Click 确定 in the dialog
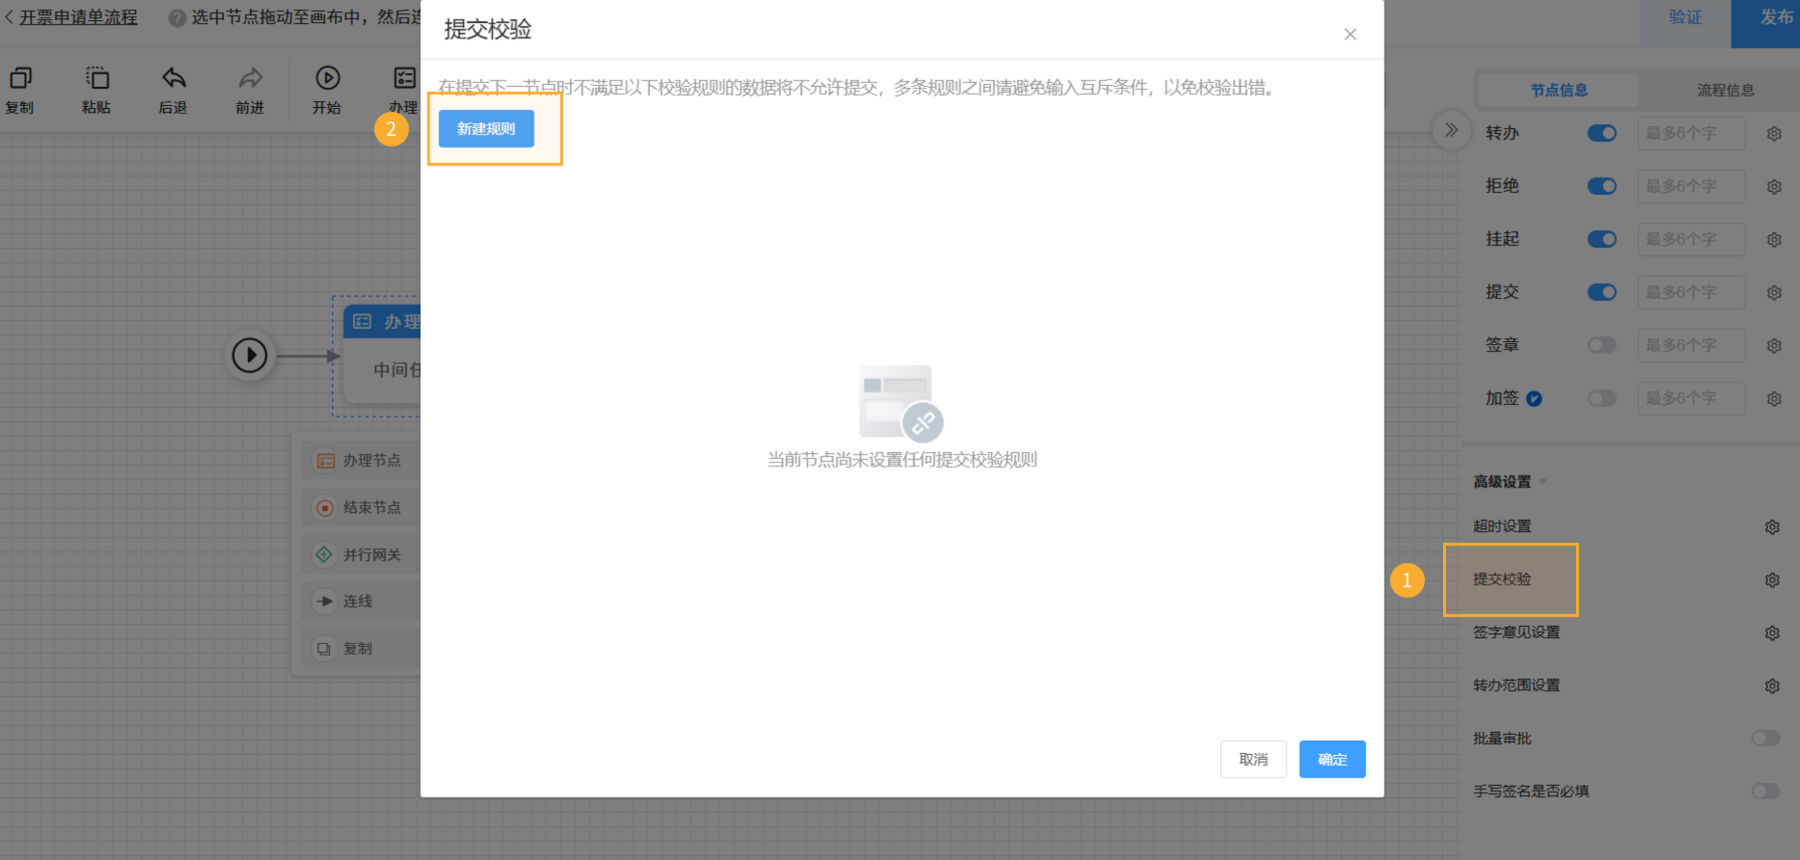Image resolution: width=1800 pixels, height=860 pixels. (1332, 759)
